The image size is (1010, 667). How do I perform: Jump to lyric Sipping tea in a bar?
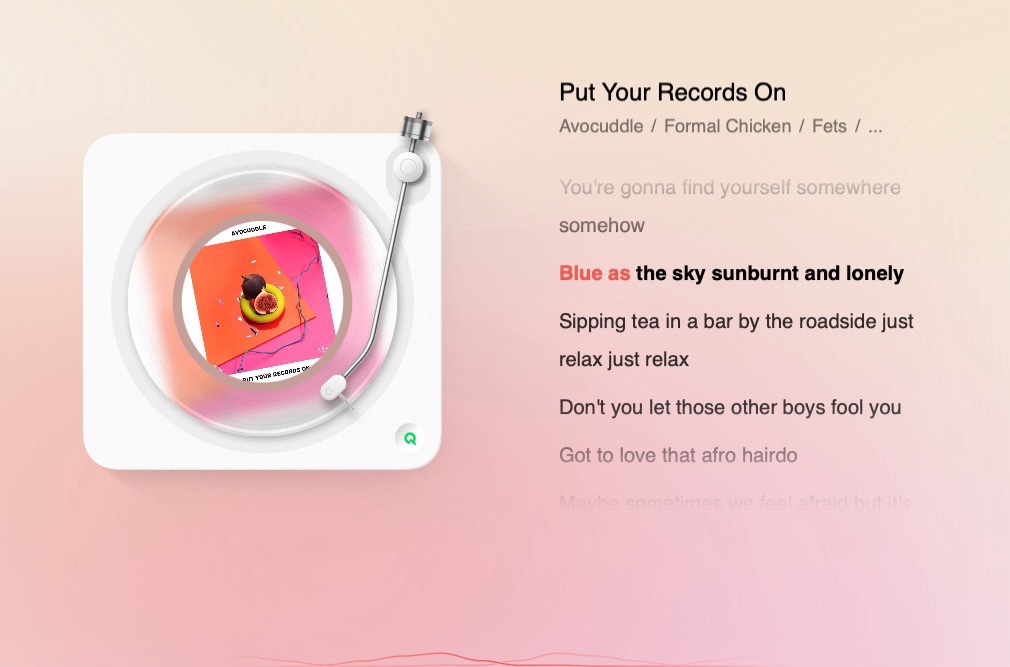tap(736, 321)
